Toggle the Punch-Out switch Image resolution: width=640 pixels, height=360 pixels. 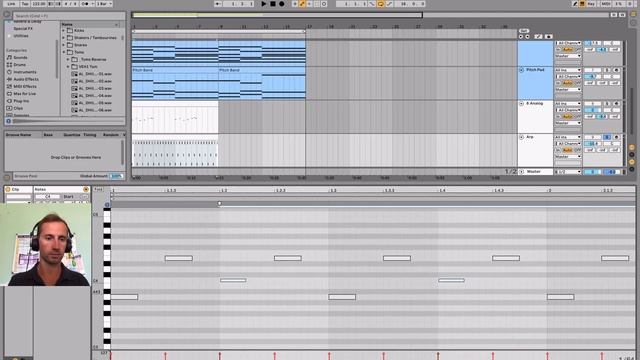tap(389, 4)
